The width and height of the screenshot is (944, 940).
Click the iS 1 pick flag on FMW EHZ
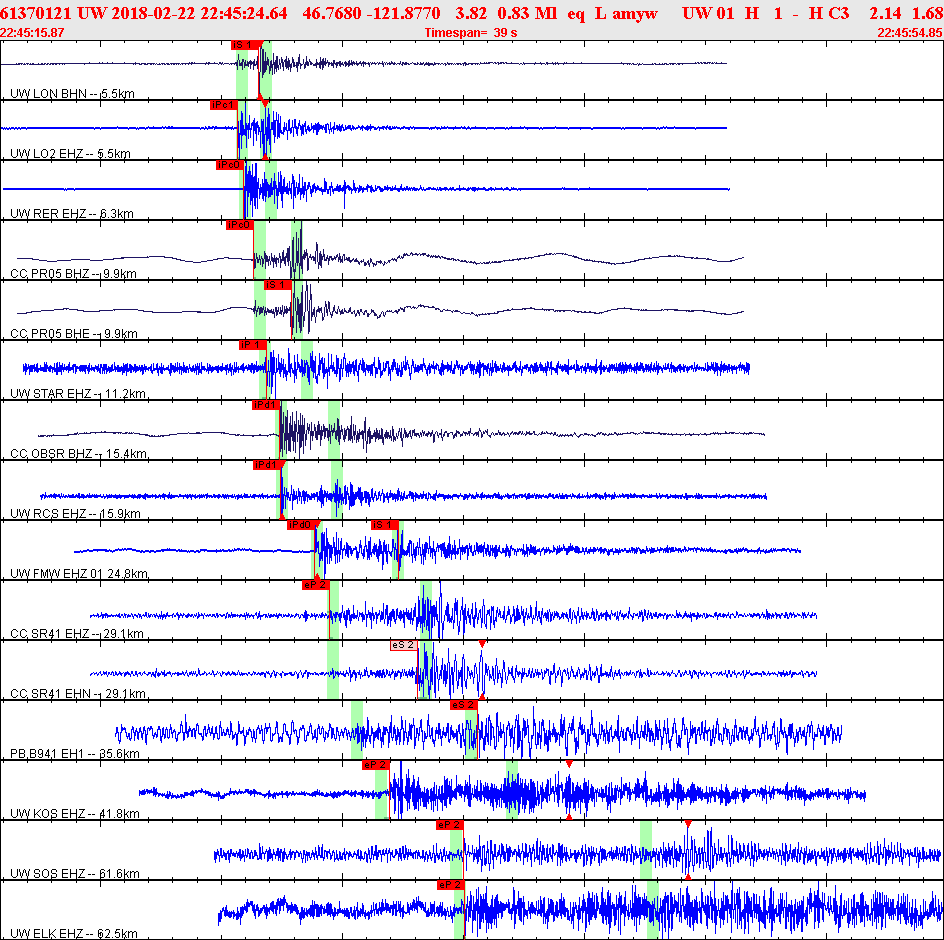pos(385,525)
